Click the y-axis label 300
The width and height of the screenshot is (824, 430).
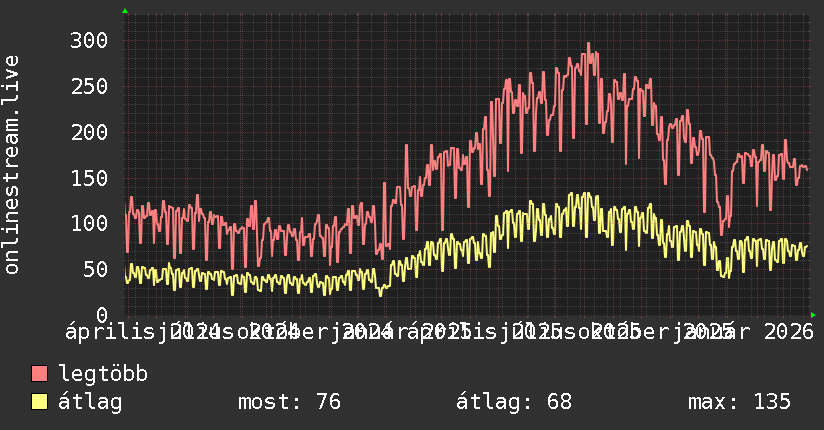(89, 40)
